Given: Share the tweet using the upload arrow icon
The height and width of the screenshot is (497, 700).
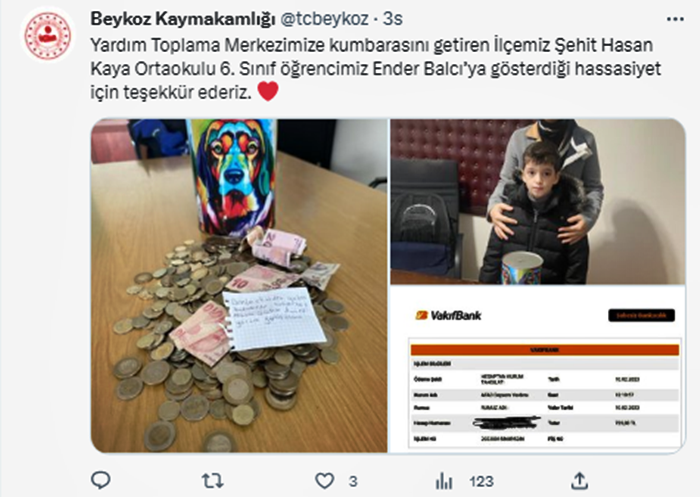Looking at the screenshot, I should 579,481.
